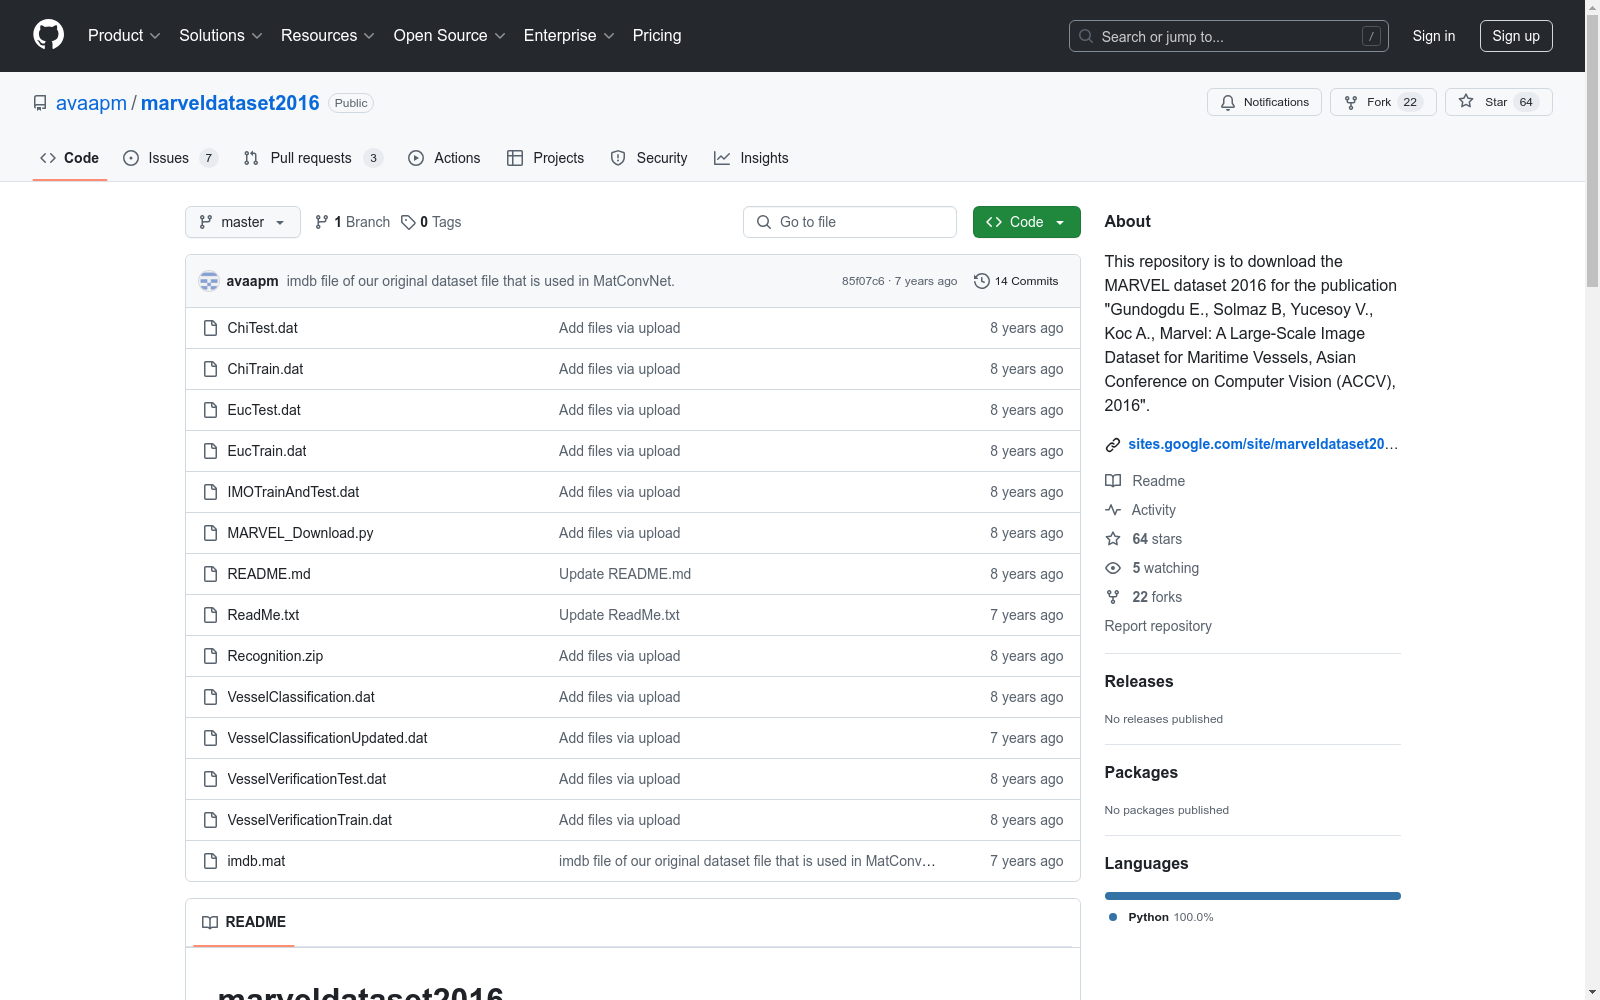Click Report repository link

[1158, 626]
